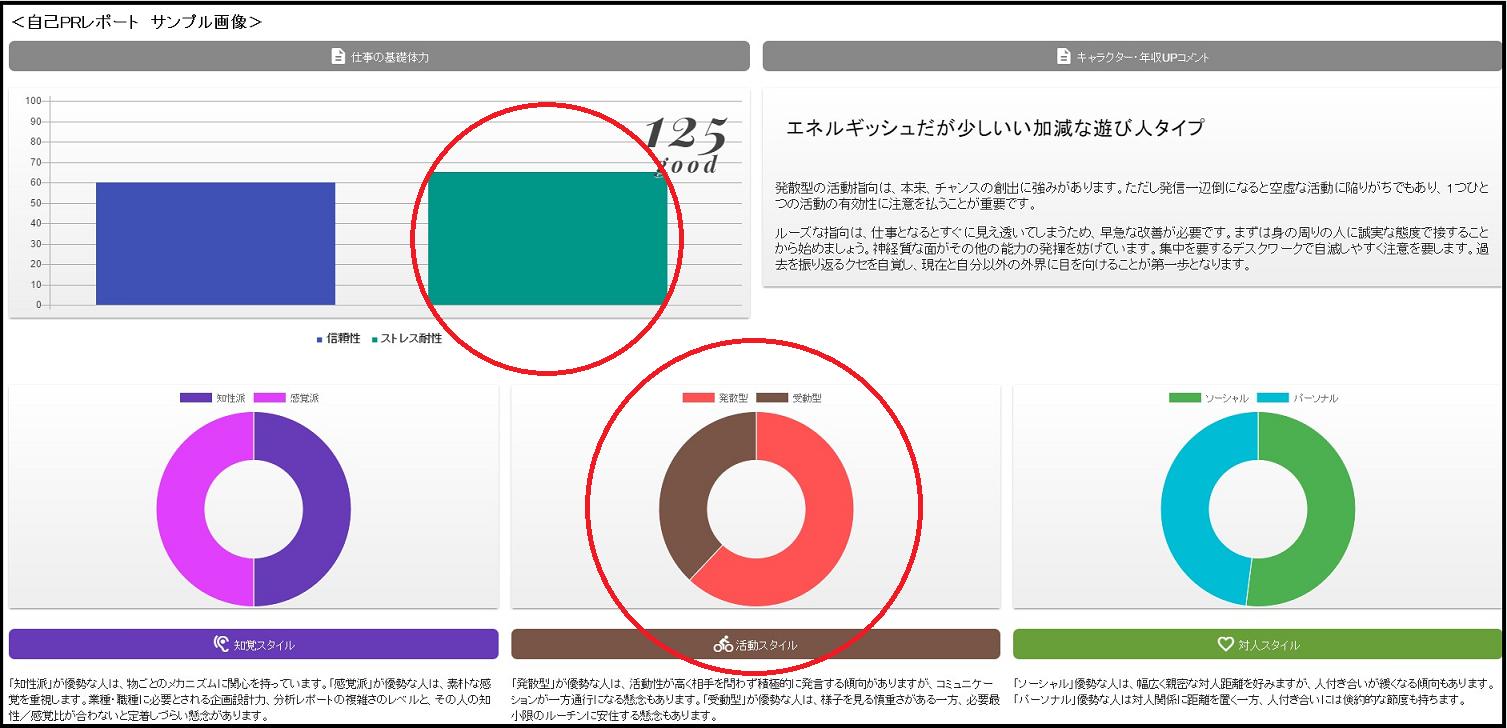Viewport: 1507px width, 728px height.
Task: Click the blue 信頼性 bar in chart
Action: [x=216, y=243]
